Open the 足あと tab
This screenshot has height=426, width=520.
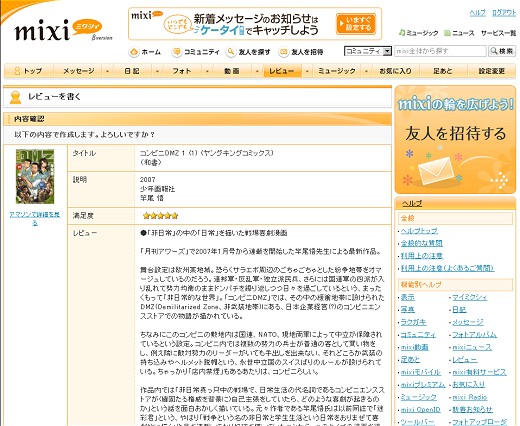click(x=443, y=71)
